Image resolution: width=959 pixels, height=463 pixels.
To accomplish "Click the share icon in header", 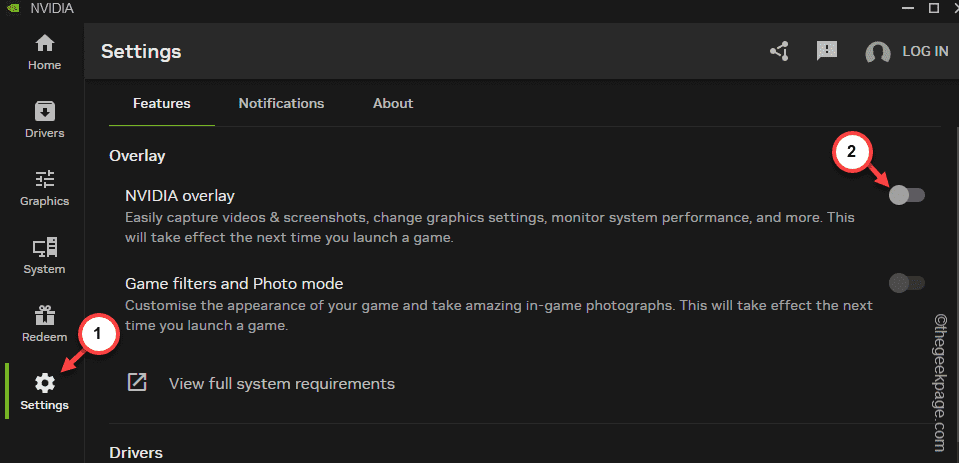I will tap(779, 51).
